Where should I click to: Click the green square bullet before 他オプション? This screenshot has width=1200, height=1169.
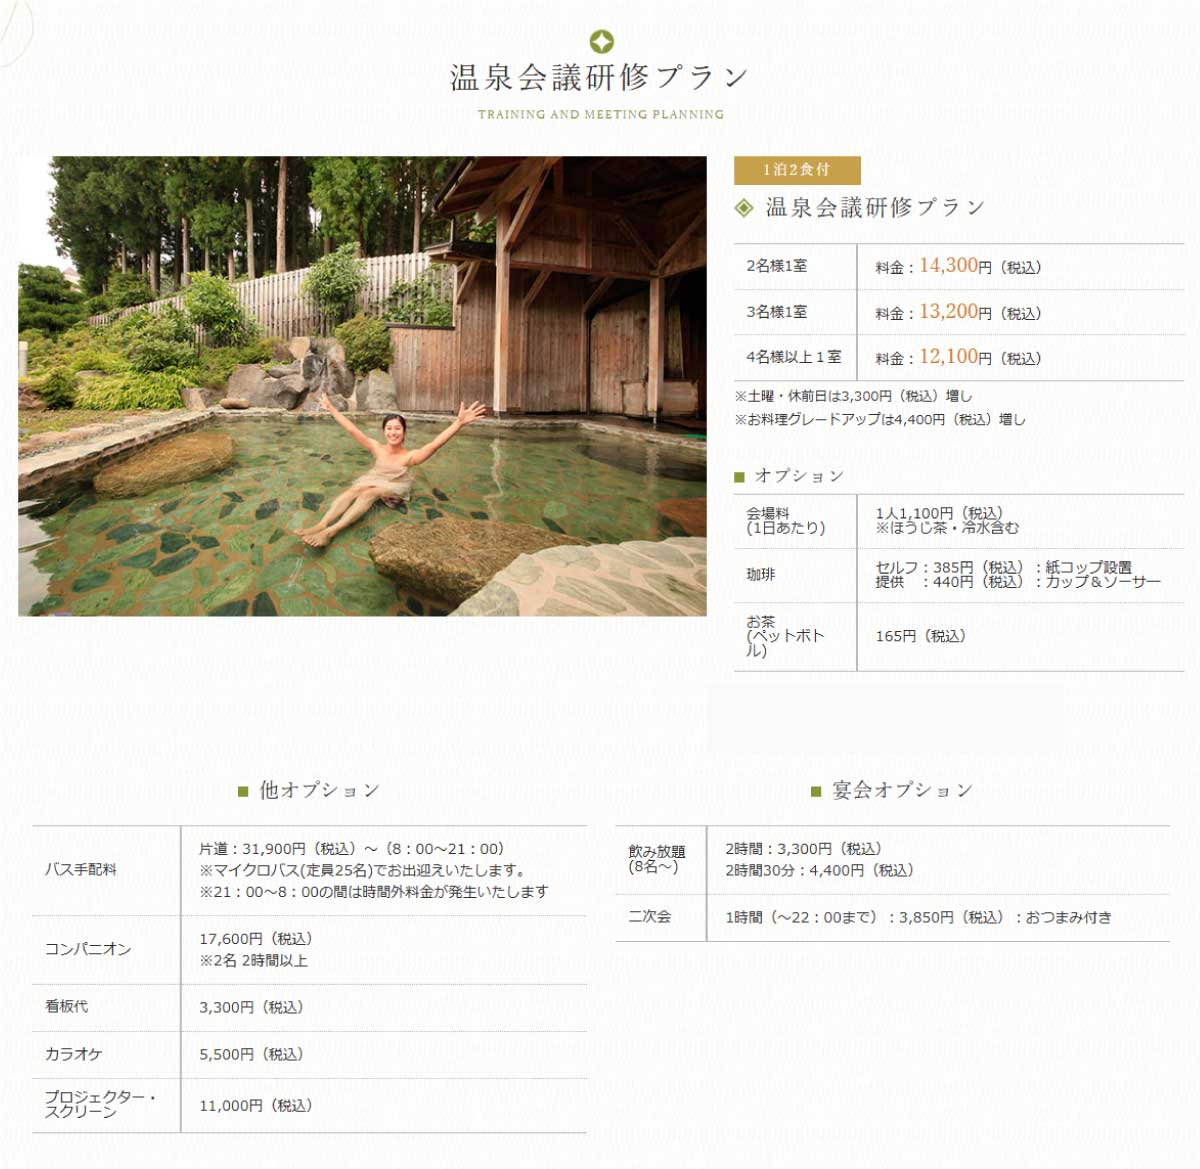pos(243,792)
